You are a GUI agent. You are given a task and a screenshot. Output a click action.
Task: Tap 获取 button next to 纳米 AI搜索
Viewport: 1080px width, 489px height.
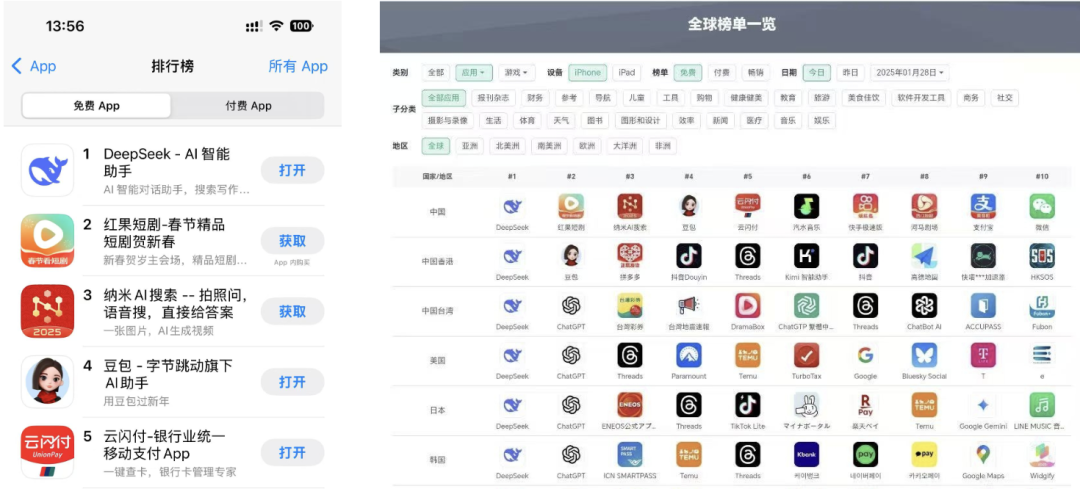click(x=292, y=311)
